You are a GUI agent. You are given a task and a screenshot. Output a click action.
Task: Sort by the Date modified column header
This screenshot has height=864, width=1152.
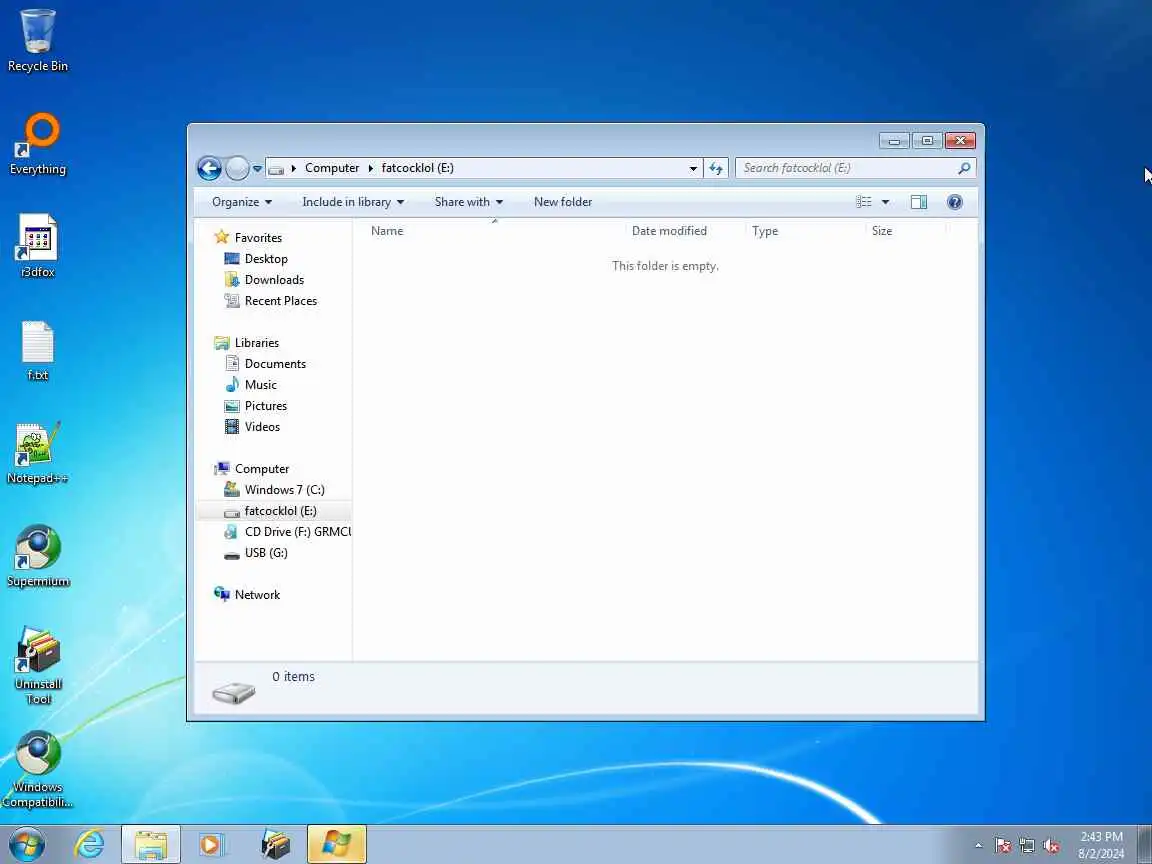pyautogui.click(x=685, y=231)
